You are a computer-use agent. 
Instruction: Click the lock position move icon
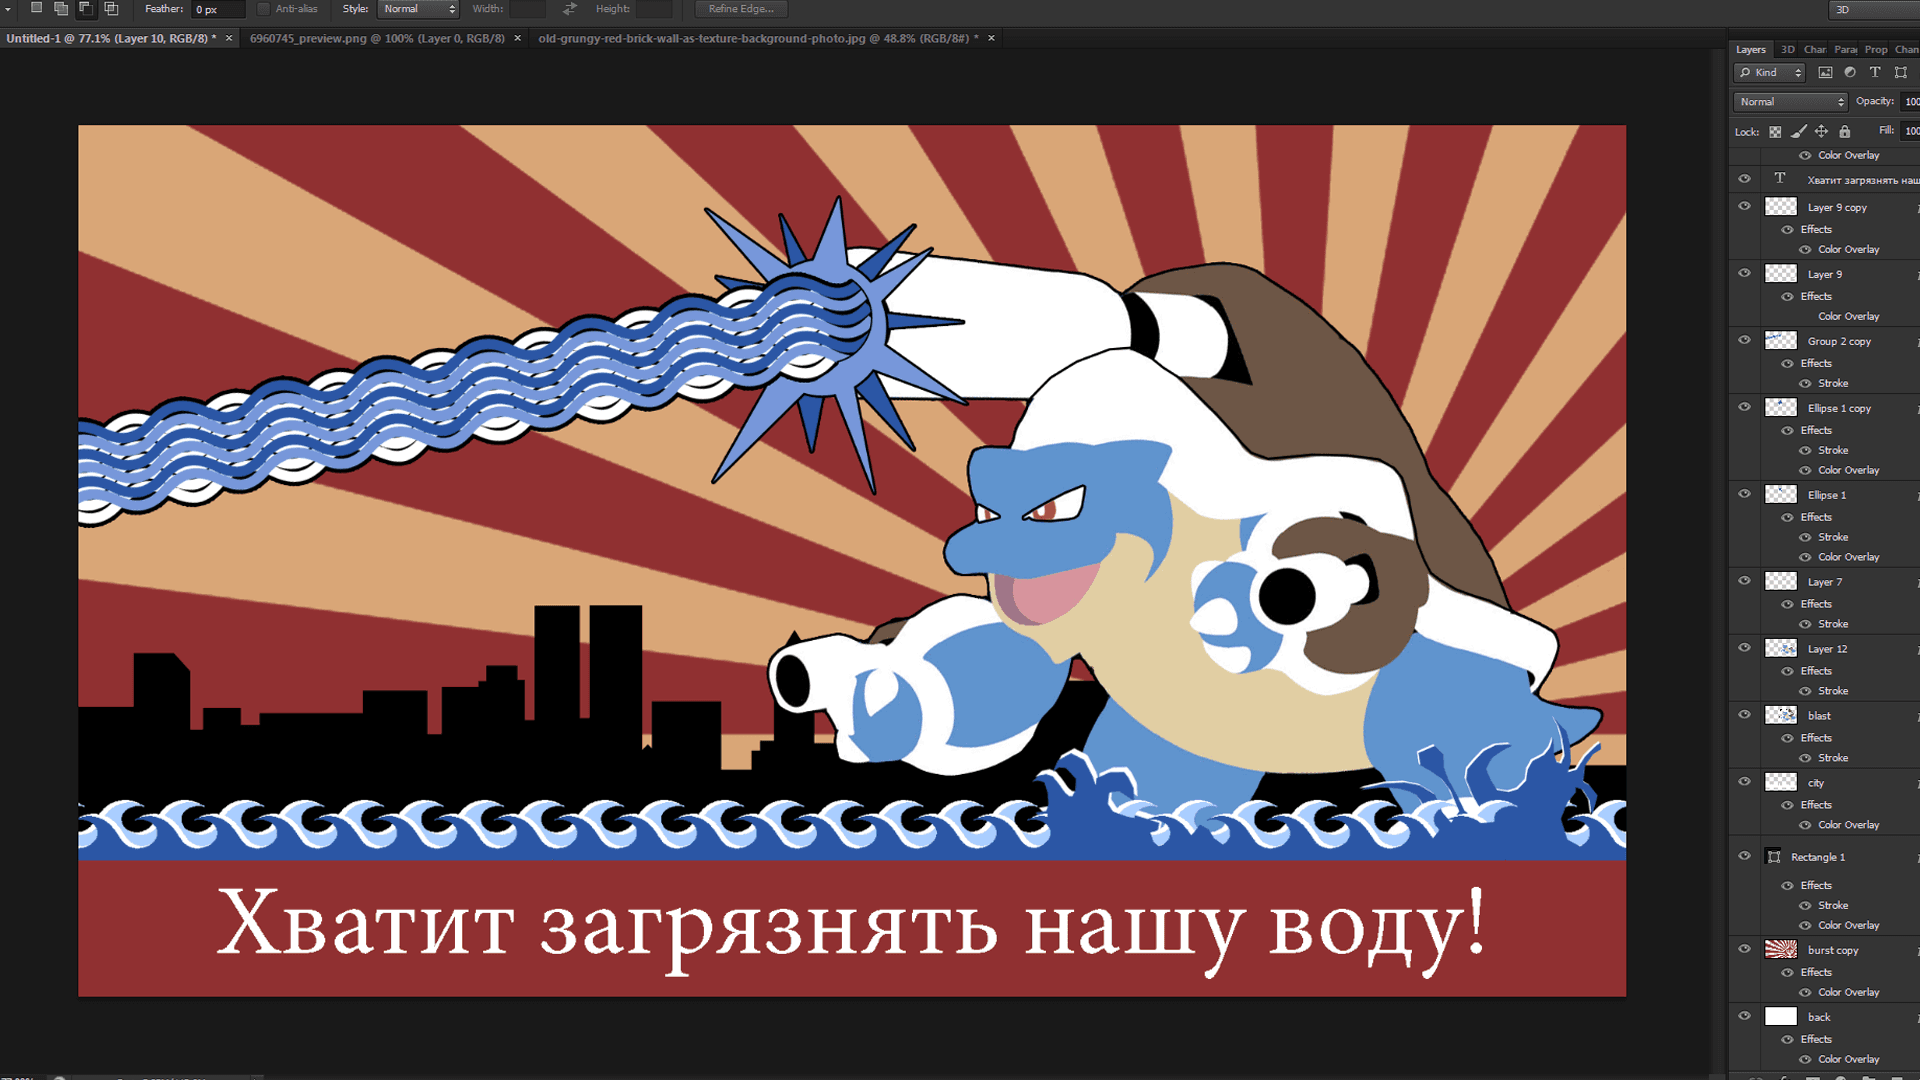[1821, 131]
